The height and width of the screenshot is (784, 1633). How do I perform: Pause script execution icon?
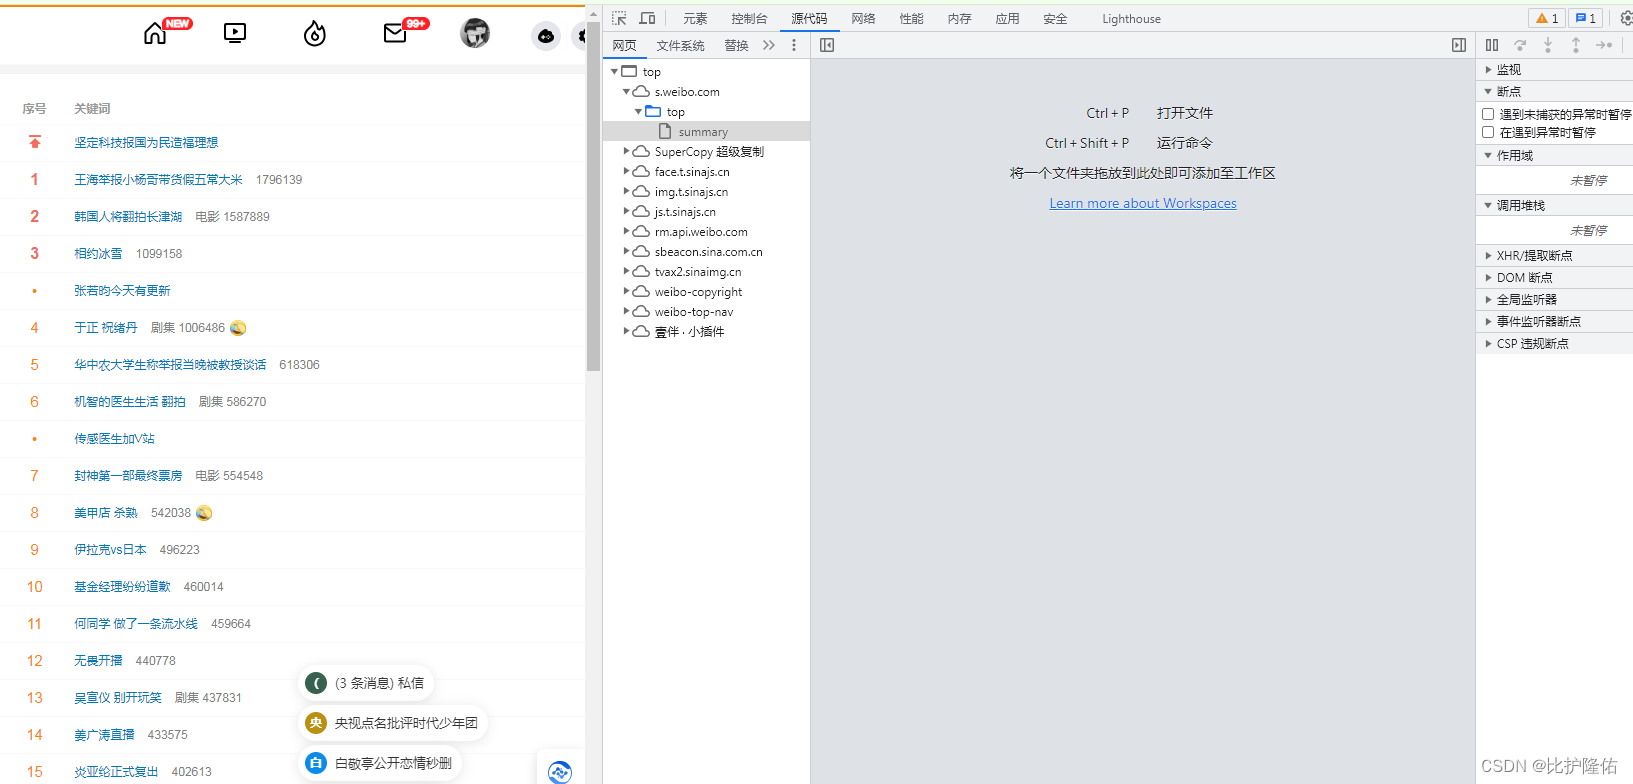point(1492,45)
